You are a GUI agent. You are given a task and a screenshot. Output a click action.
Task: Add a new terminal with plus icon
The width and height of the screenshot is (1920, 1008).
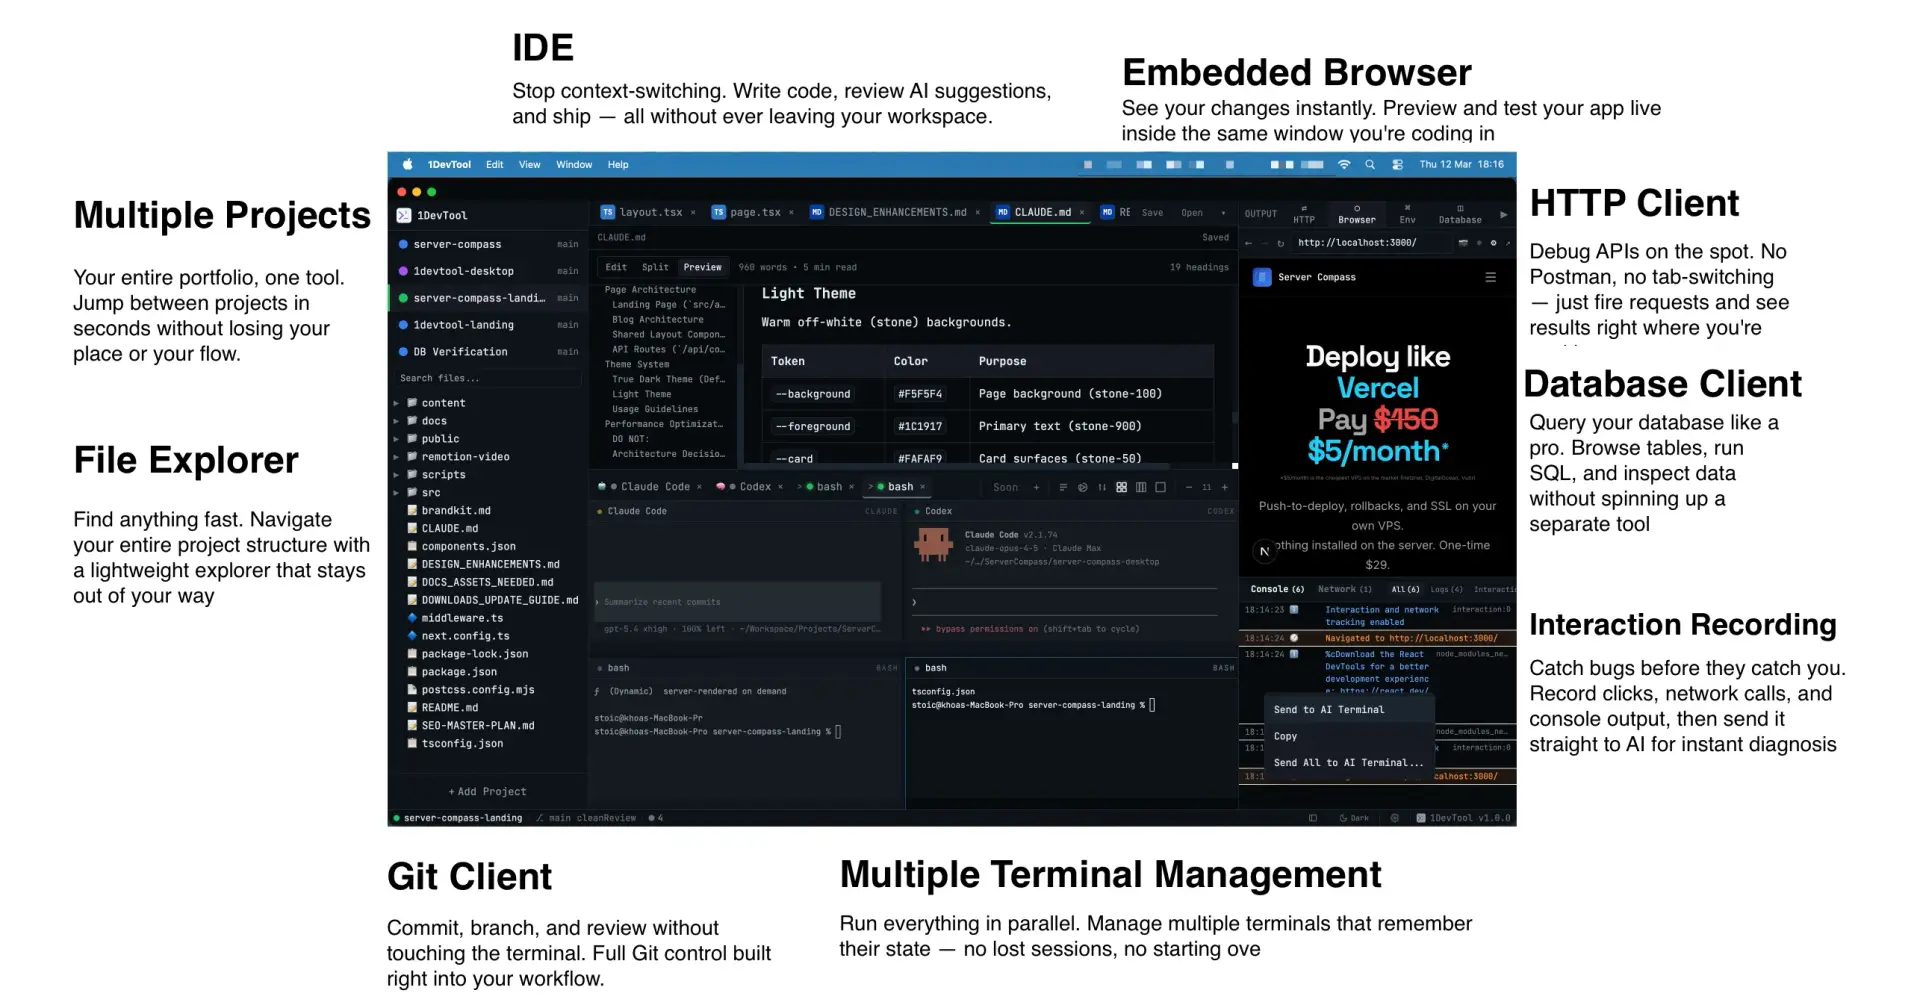point(1036,487)
